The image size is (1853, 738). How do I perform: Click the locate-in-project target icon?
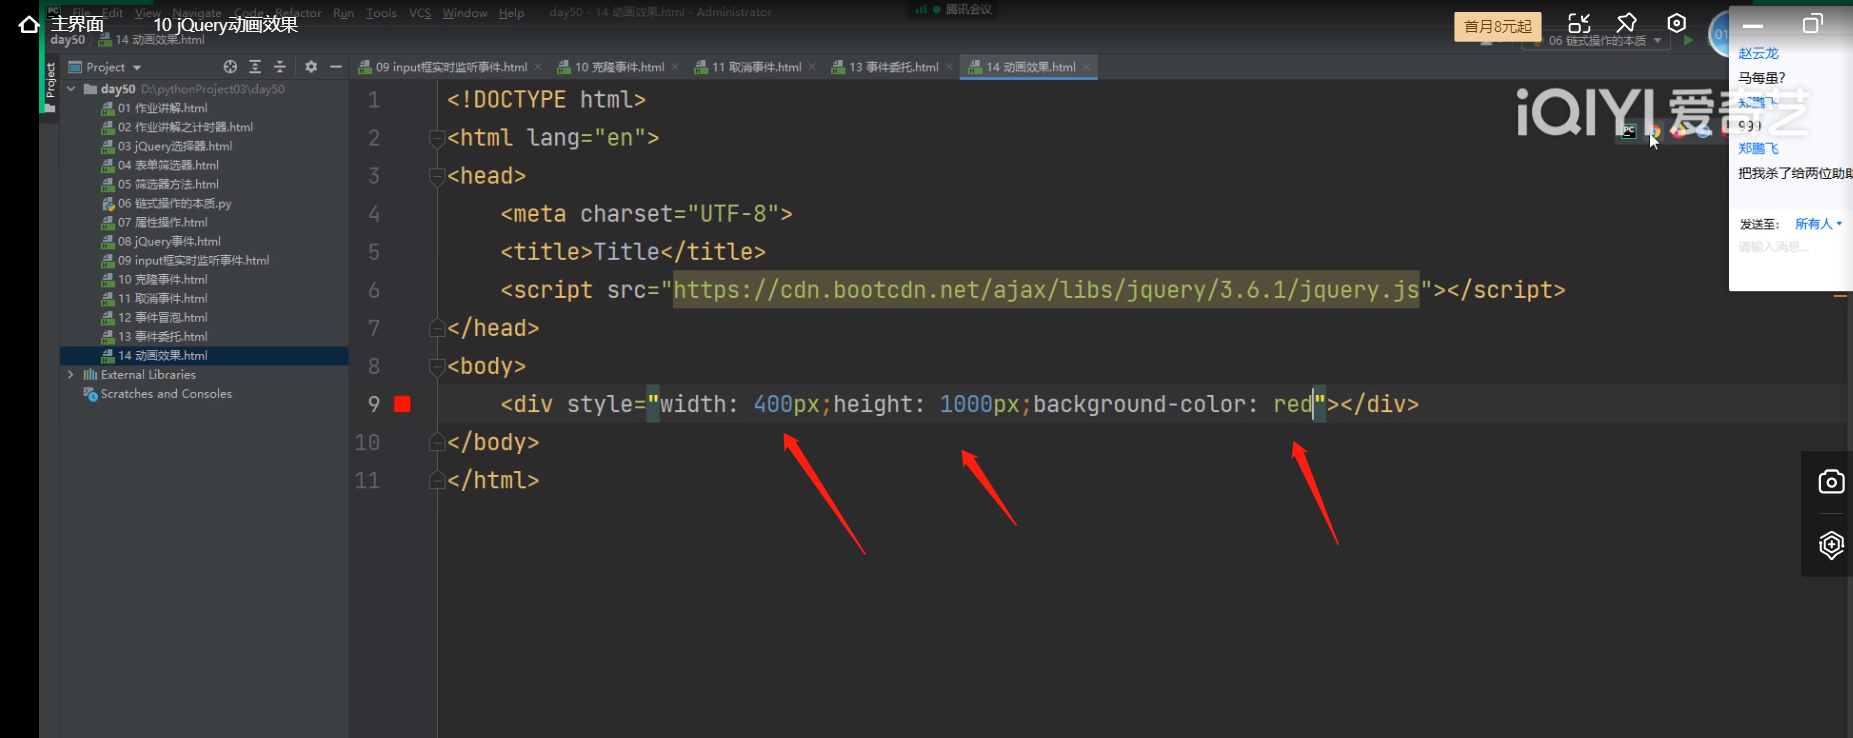tap(230, 67)
